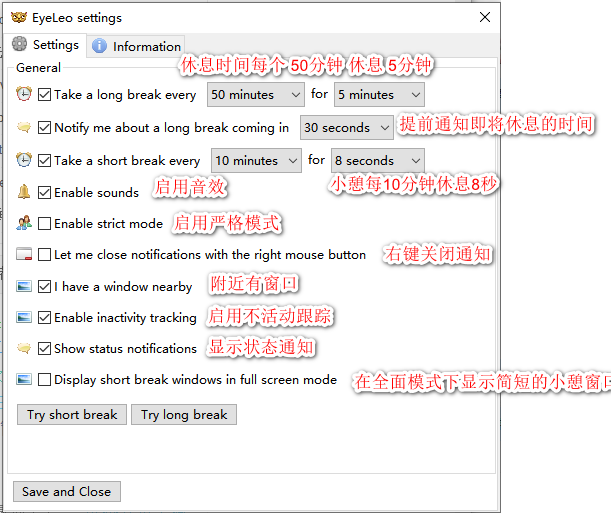The height and width of the screenshot is (521, 611).
Task: Click the blue info icon on Information tab
Action: pos(99,46)
